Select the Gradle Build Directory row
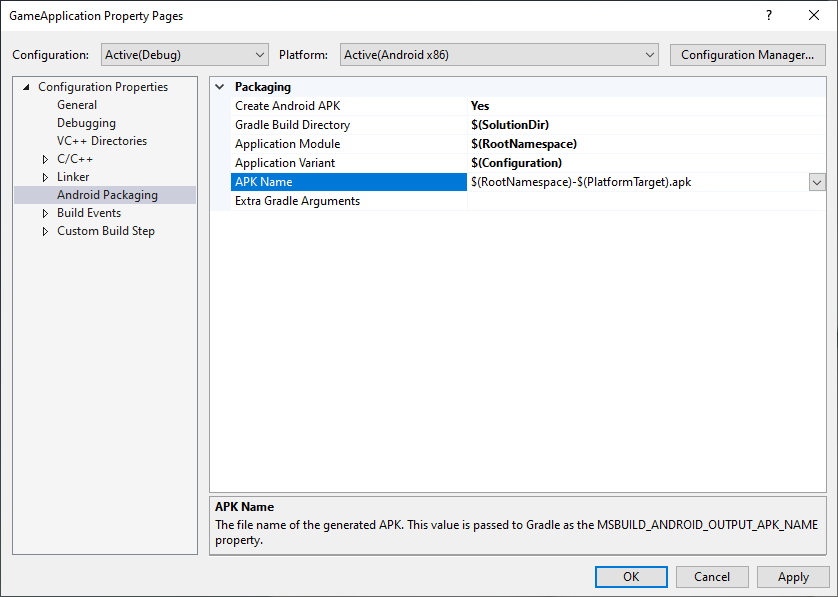The image size is (838, 597). pos(292,125)
